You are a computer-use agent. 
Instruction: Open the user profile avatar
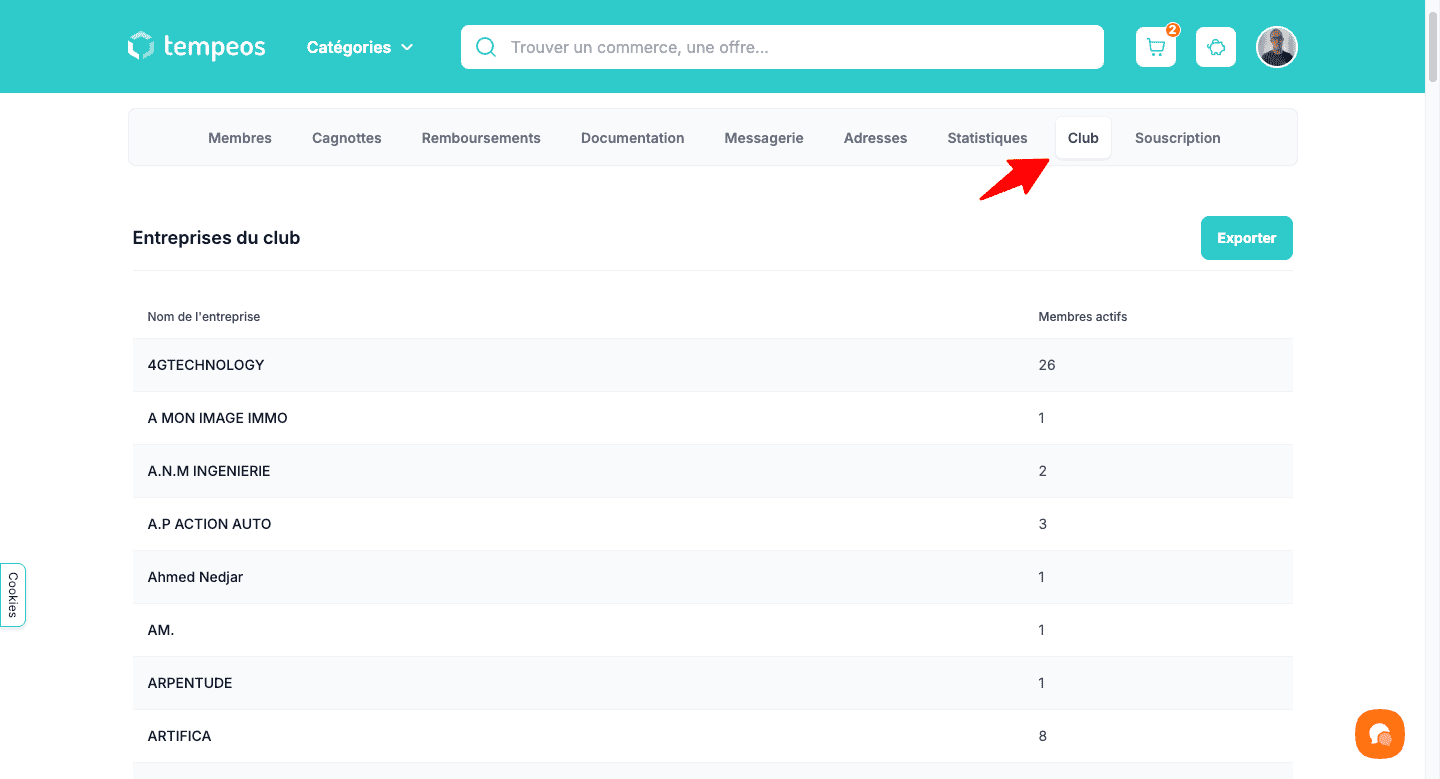1277,47
